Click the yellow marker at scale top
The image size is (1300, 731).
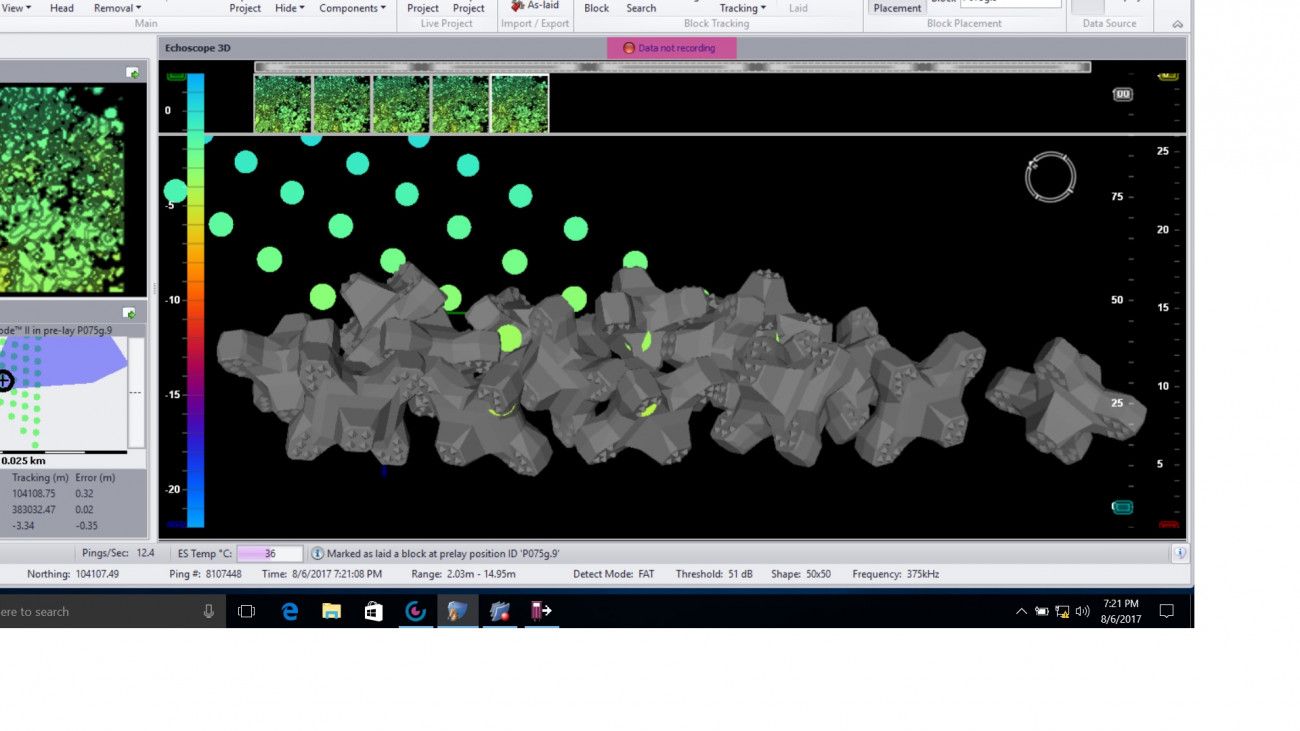pyautogui.click(x=1168, y=76)
